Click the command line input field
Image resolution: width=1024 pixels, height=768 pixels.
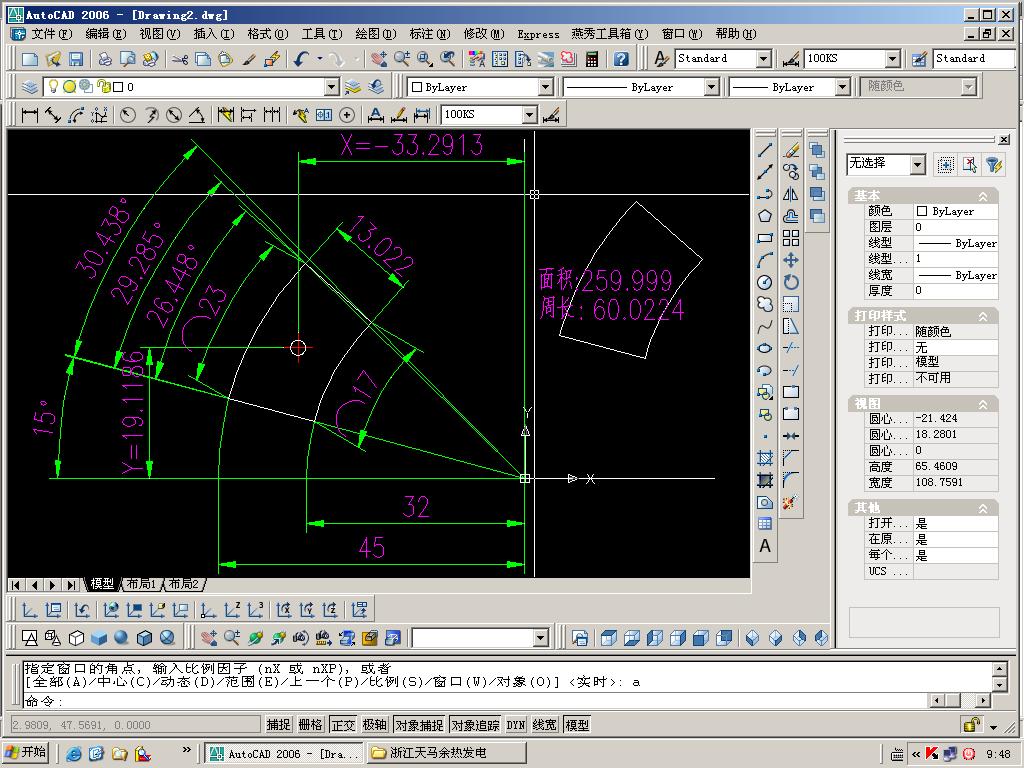[x=475, y=701]
